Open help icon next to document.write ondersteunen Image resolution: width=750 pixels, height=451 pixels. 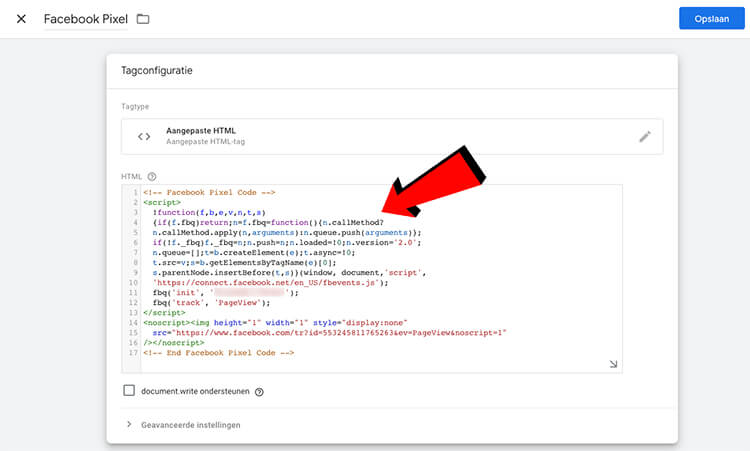pos(259,392)
